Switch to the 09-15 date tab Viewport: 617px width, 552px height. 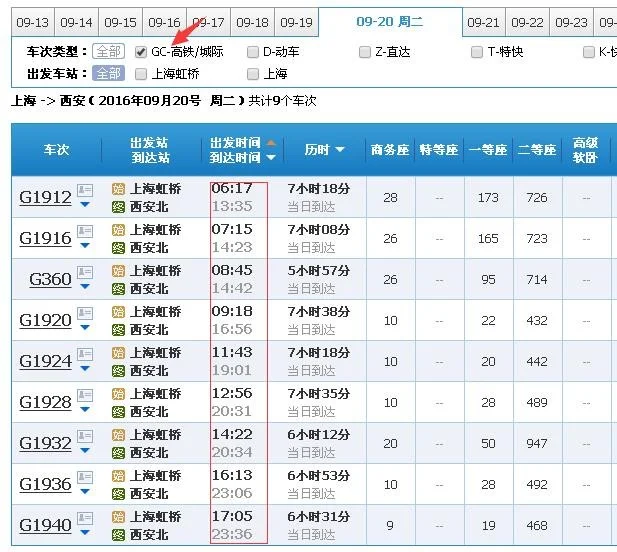pos(120,22)
